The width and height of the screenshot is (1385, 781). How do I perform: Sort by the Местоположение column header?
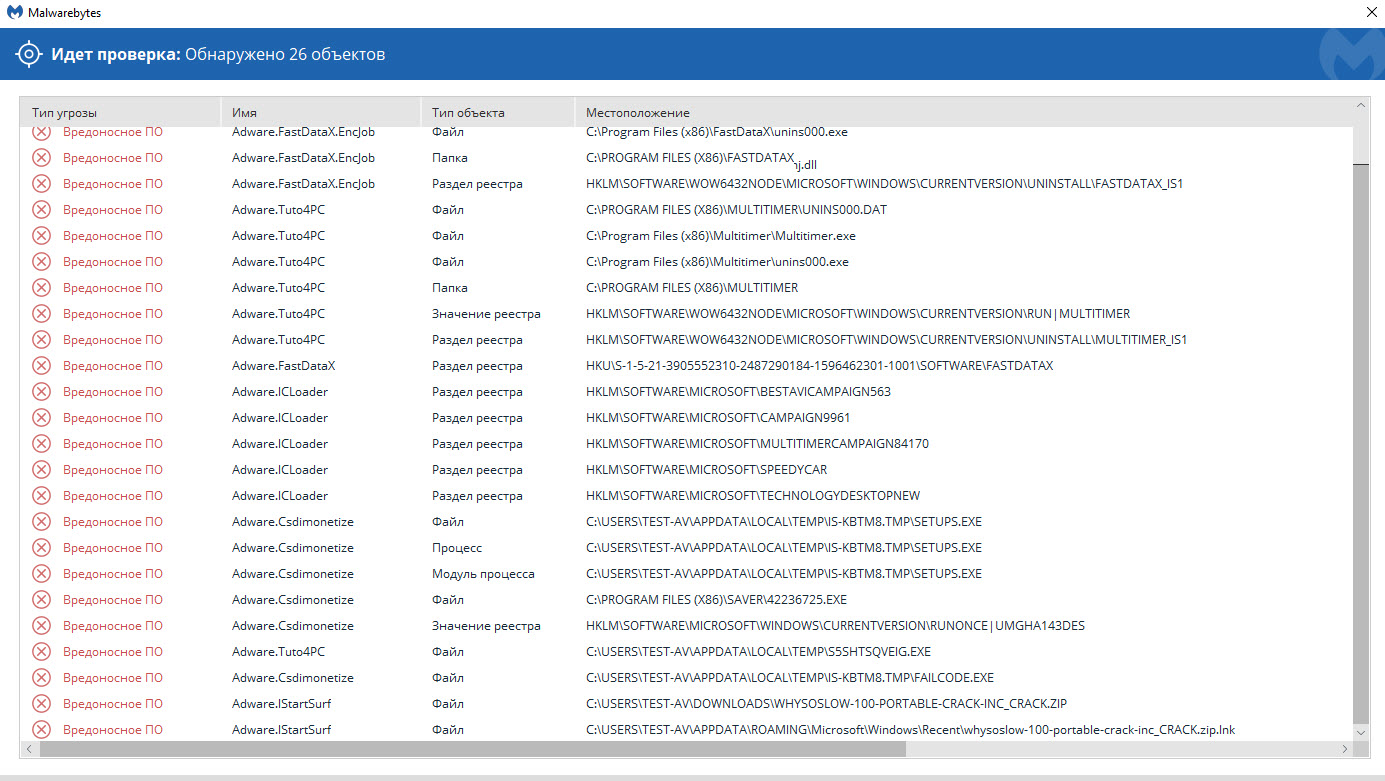(x=964, y=113)
